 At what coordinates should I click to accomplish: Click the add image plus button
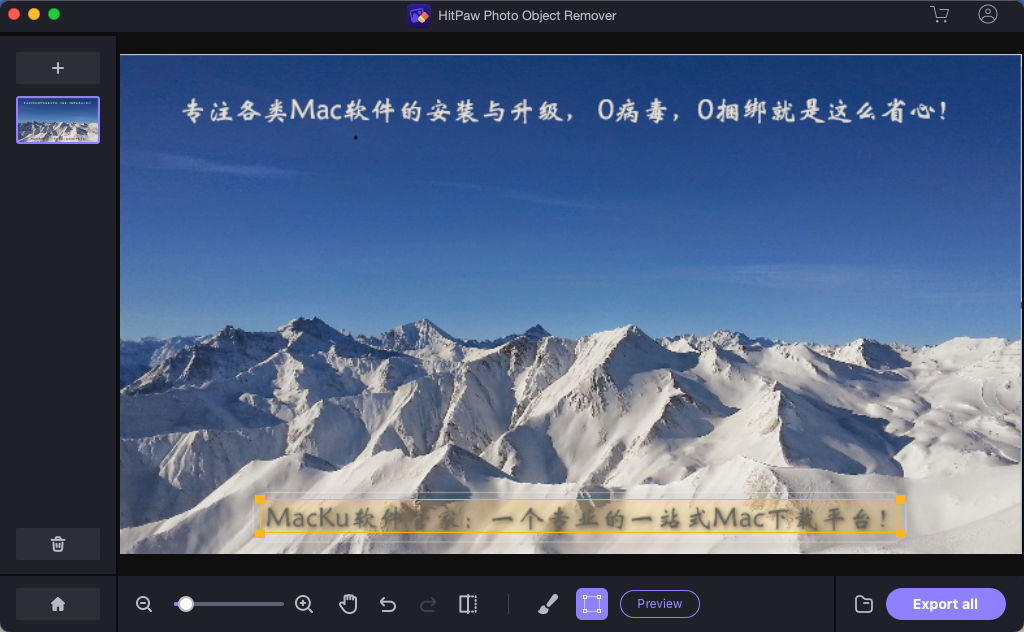click(58, 68)
